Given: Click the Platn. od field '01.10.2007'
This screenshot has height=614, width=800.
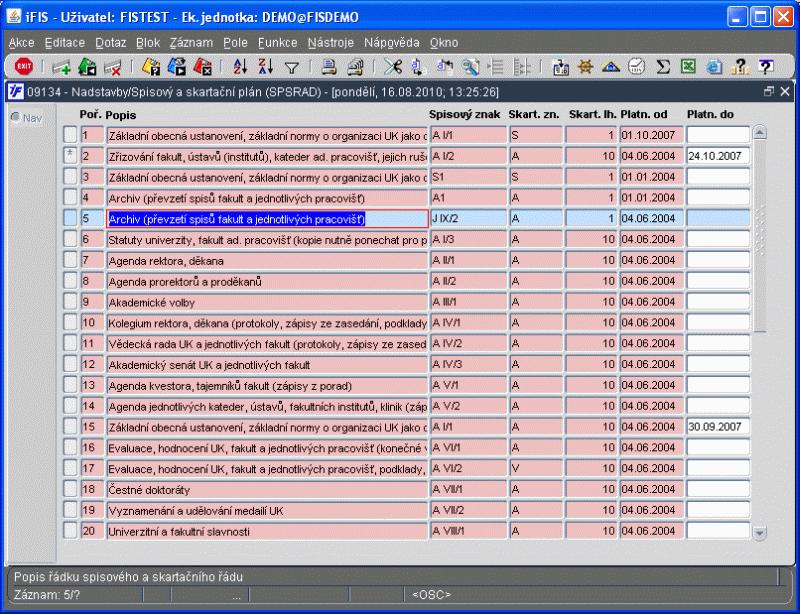Looking at the screenshot, I should [652, 135].
